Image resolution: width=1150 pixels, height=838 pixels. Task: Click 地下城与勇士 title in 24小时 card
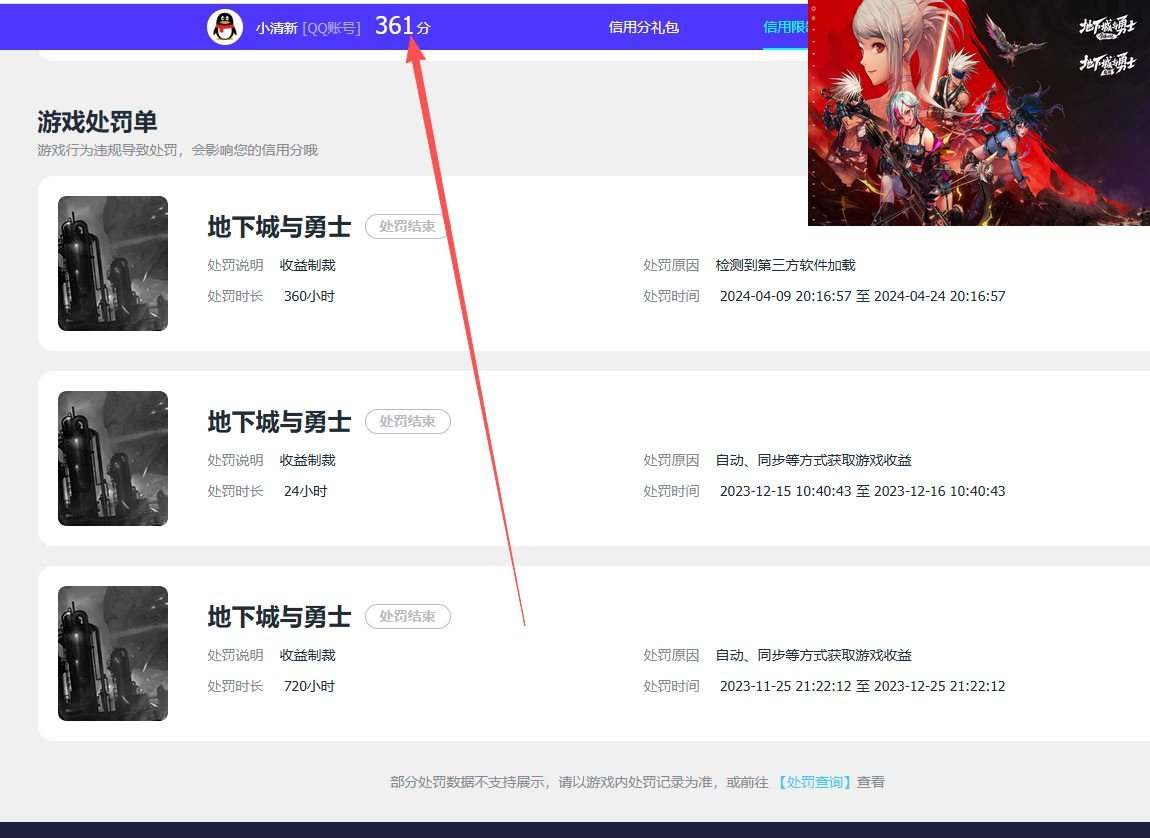pos(279,422)
